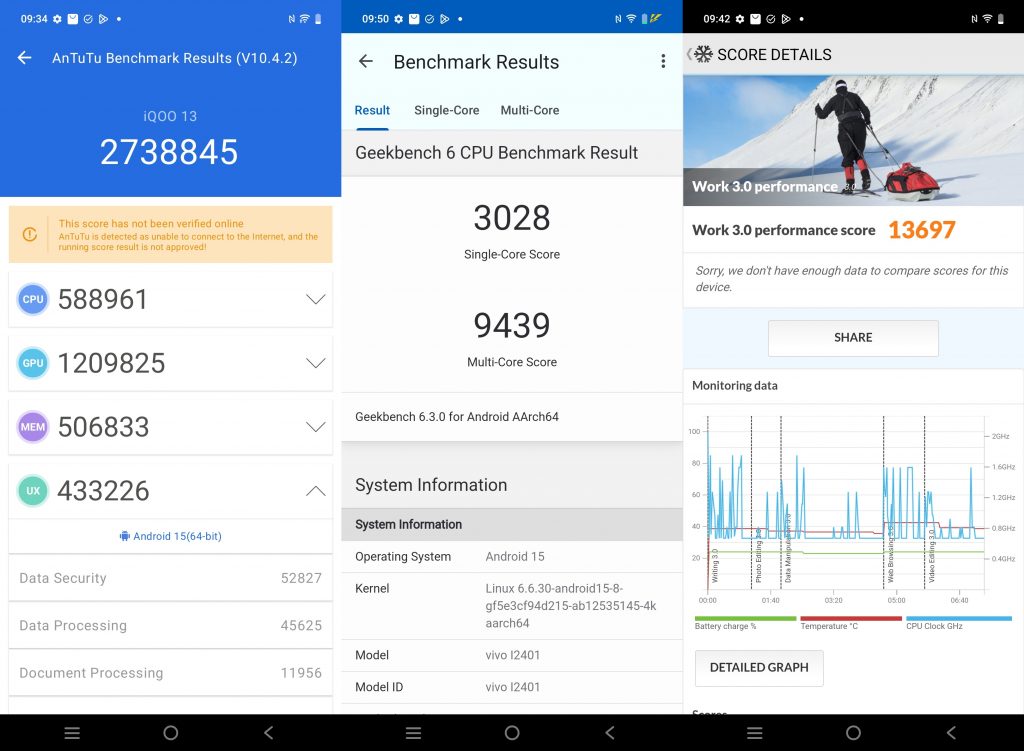Tap the back arrow in Geekbench Benchmark Results
This screenshot has width=1024, height=751.
pyautogui.click(x=366, y=61)
